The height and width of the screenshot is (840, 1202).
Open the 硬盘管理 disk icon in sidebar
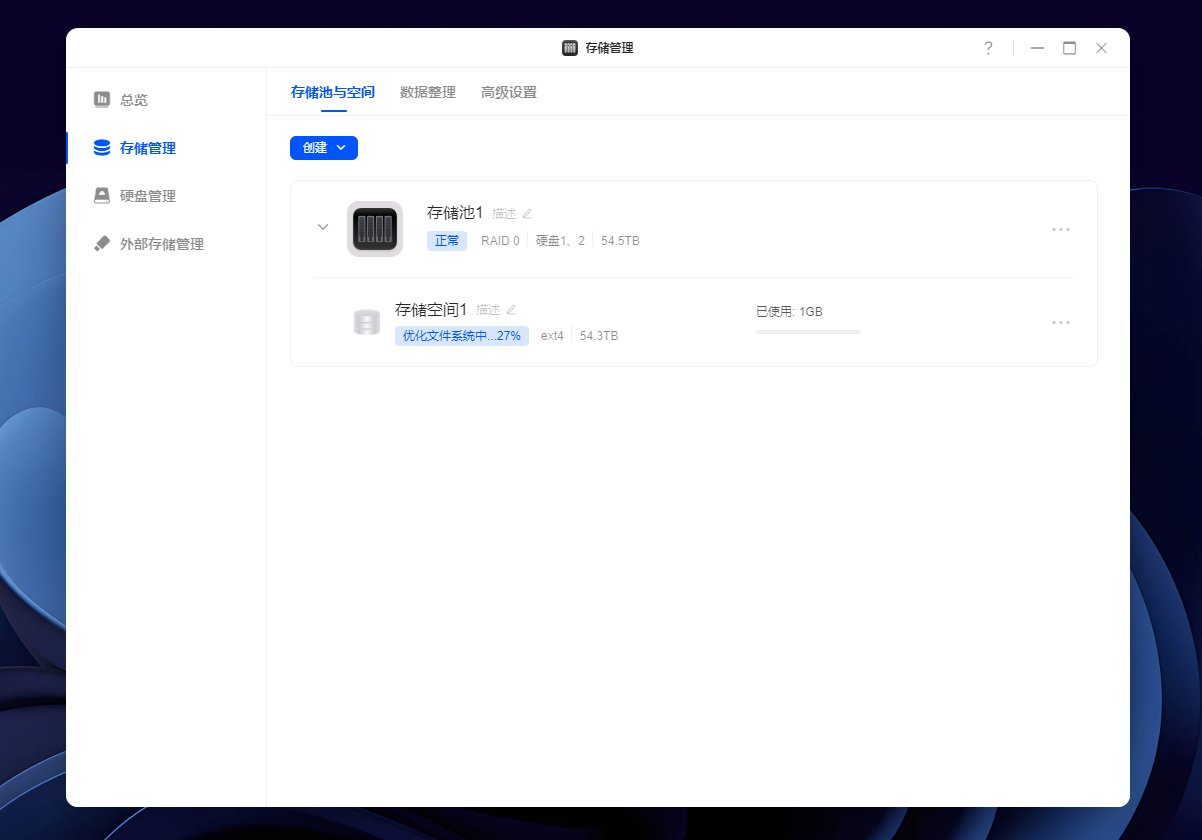point(102,196)
